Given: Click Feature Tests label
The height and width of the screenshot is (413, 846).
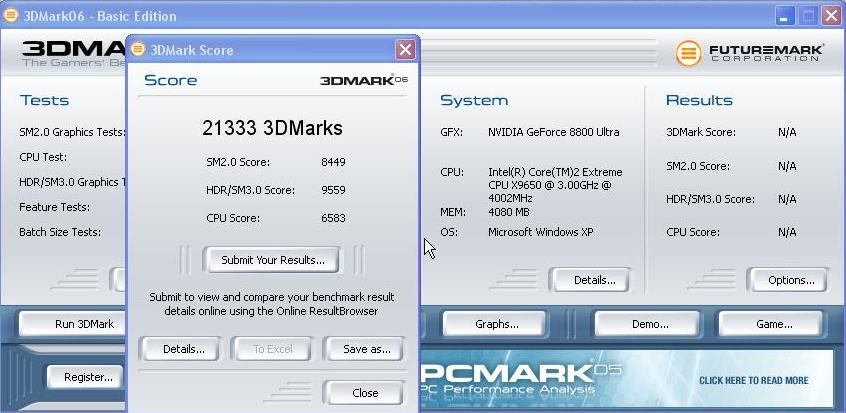Looking at the screenshot, I should pyautogui.click(x=54, y=207).
